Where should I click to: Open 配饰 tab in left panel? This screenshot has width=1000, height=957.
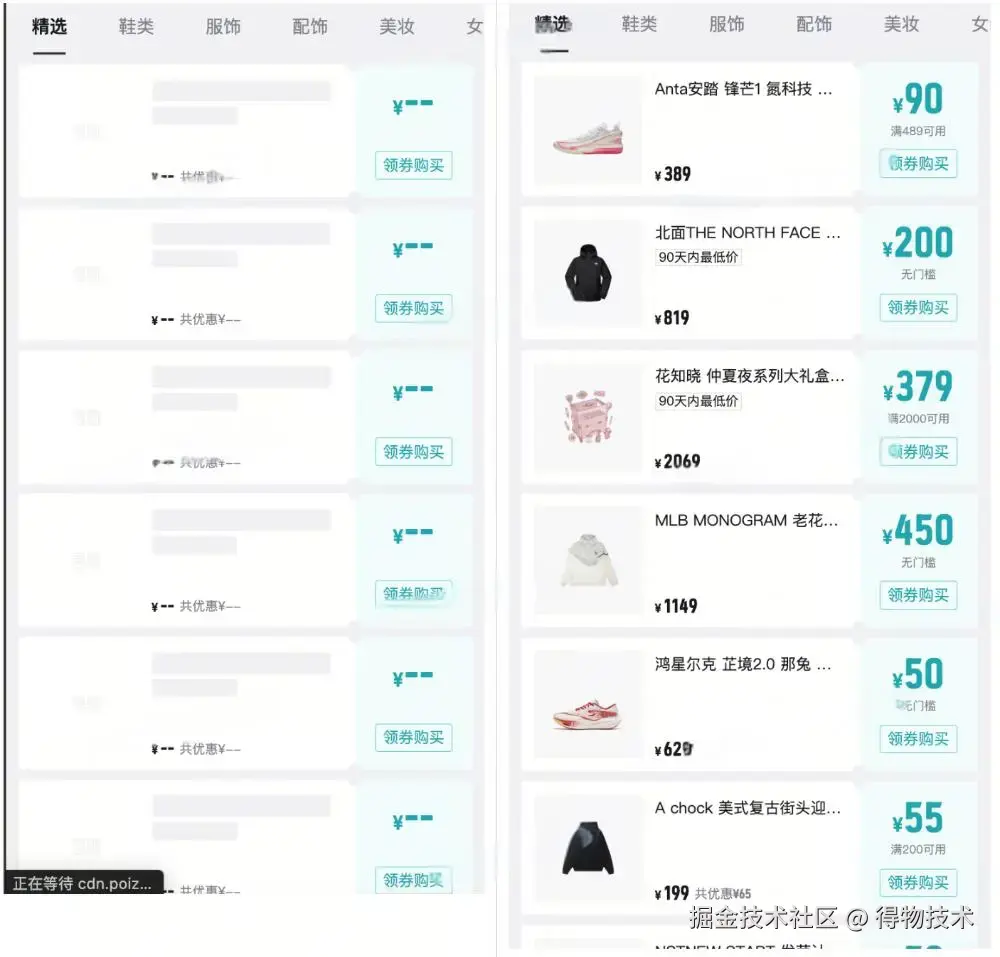(310, 26)
